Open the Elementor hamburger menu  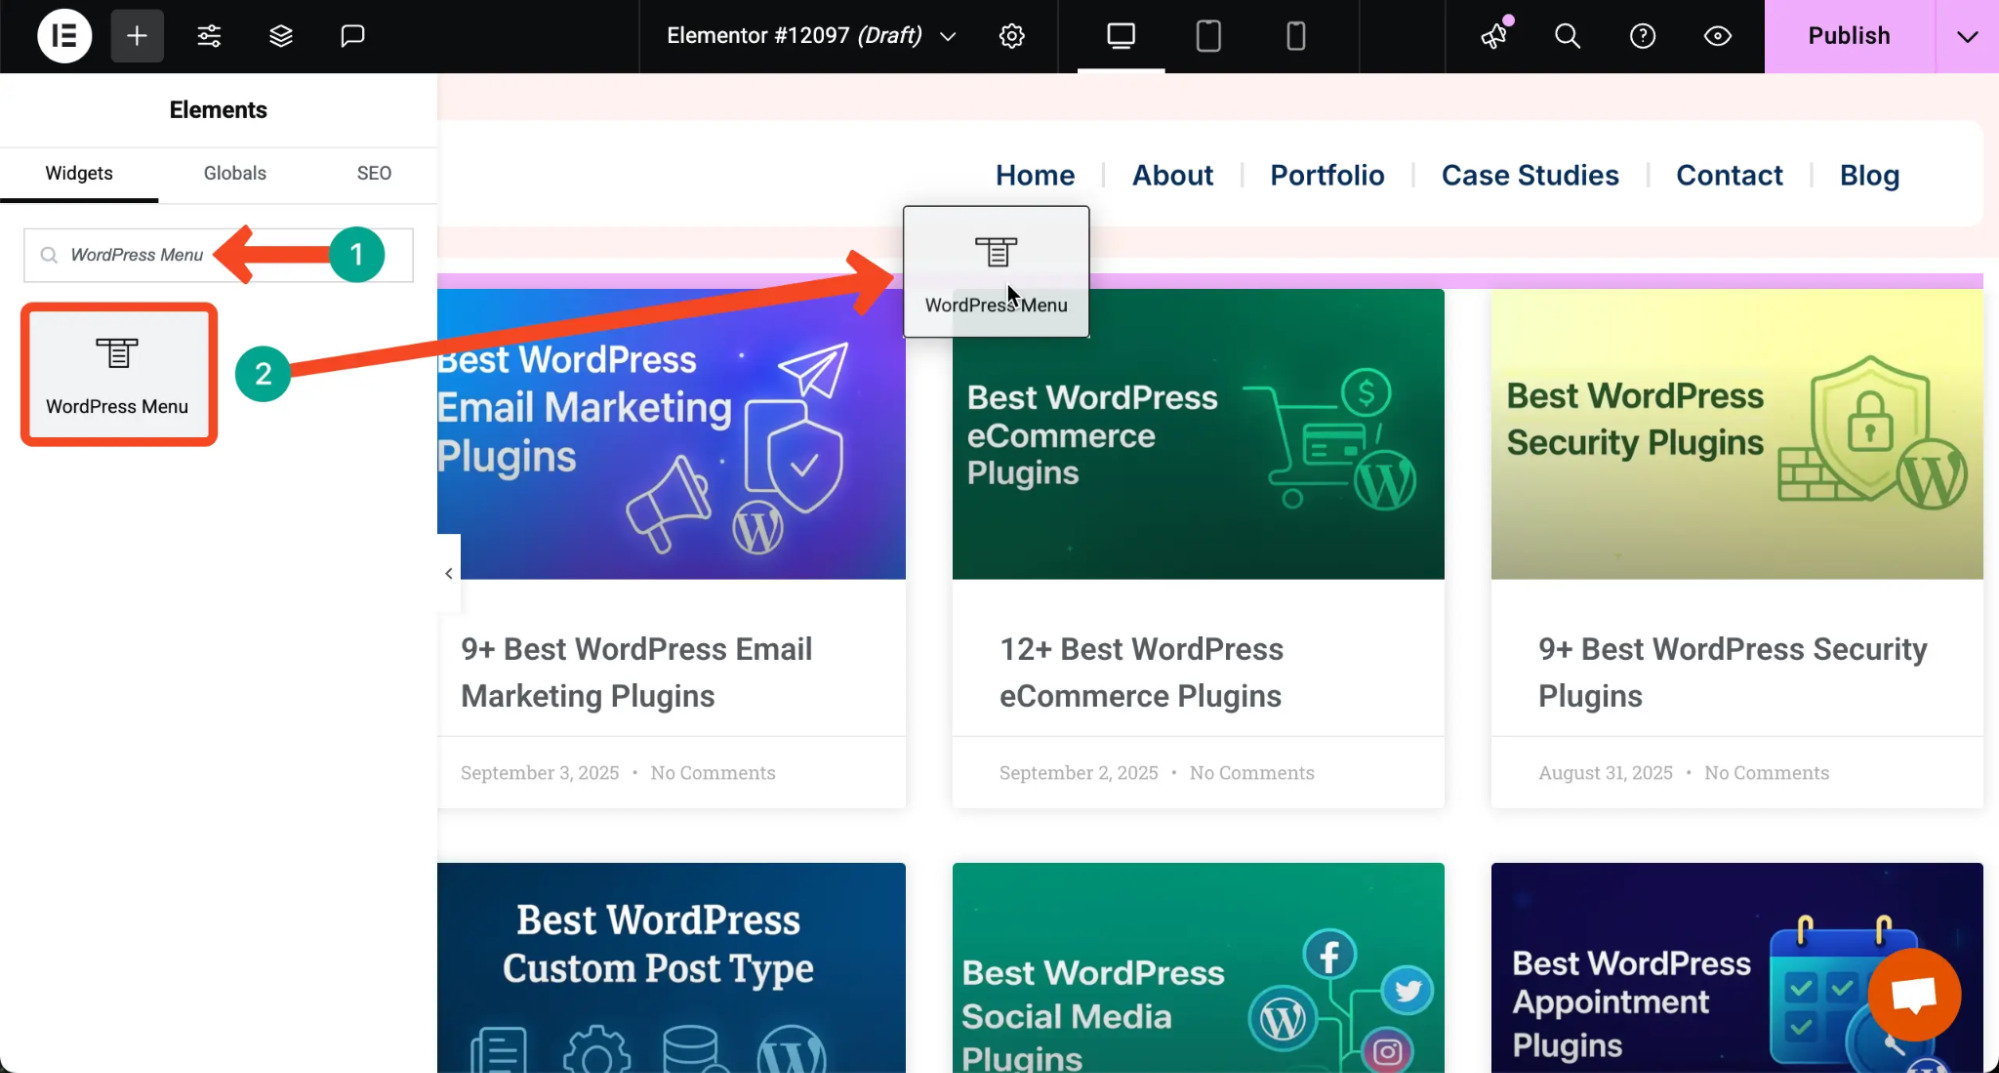point(63,35)
